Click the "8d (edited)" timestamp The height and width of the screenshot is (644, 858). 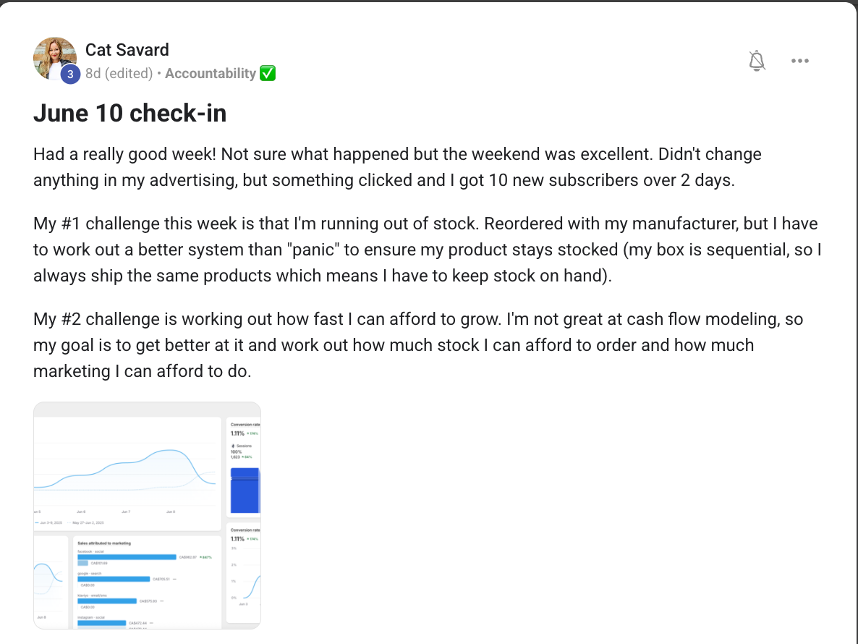pyautogui.click(x=119, y=73)
